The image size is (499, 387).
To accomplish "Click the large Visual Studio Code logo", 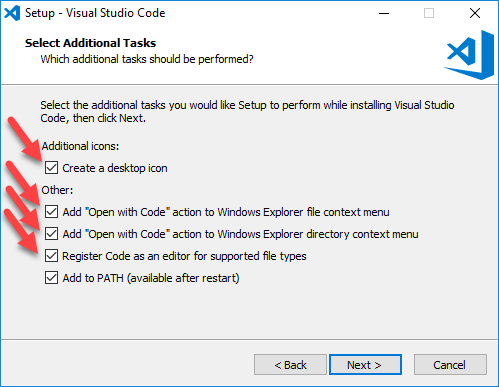I will click(x=469, y=55).
